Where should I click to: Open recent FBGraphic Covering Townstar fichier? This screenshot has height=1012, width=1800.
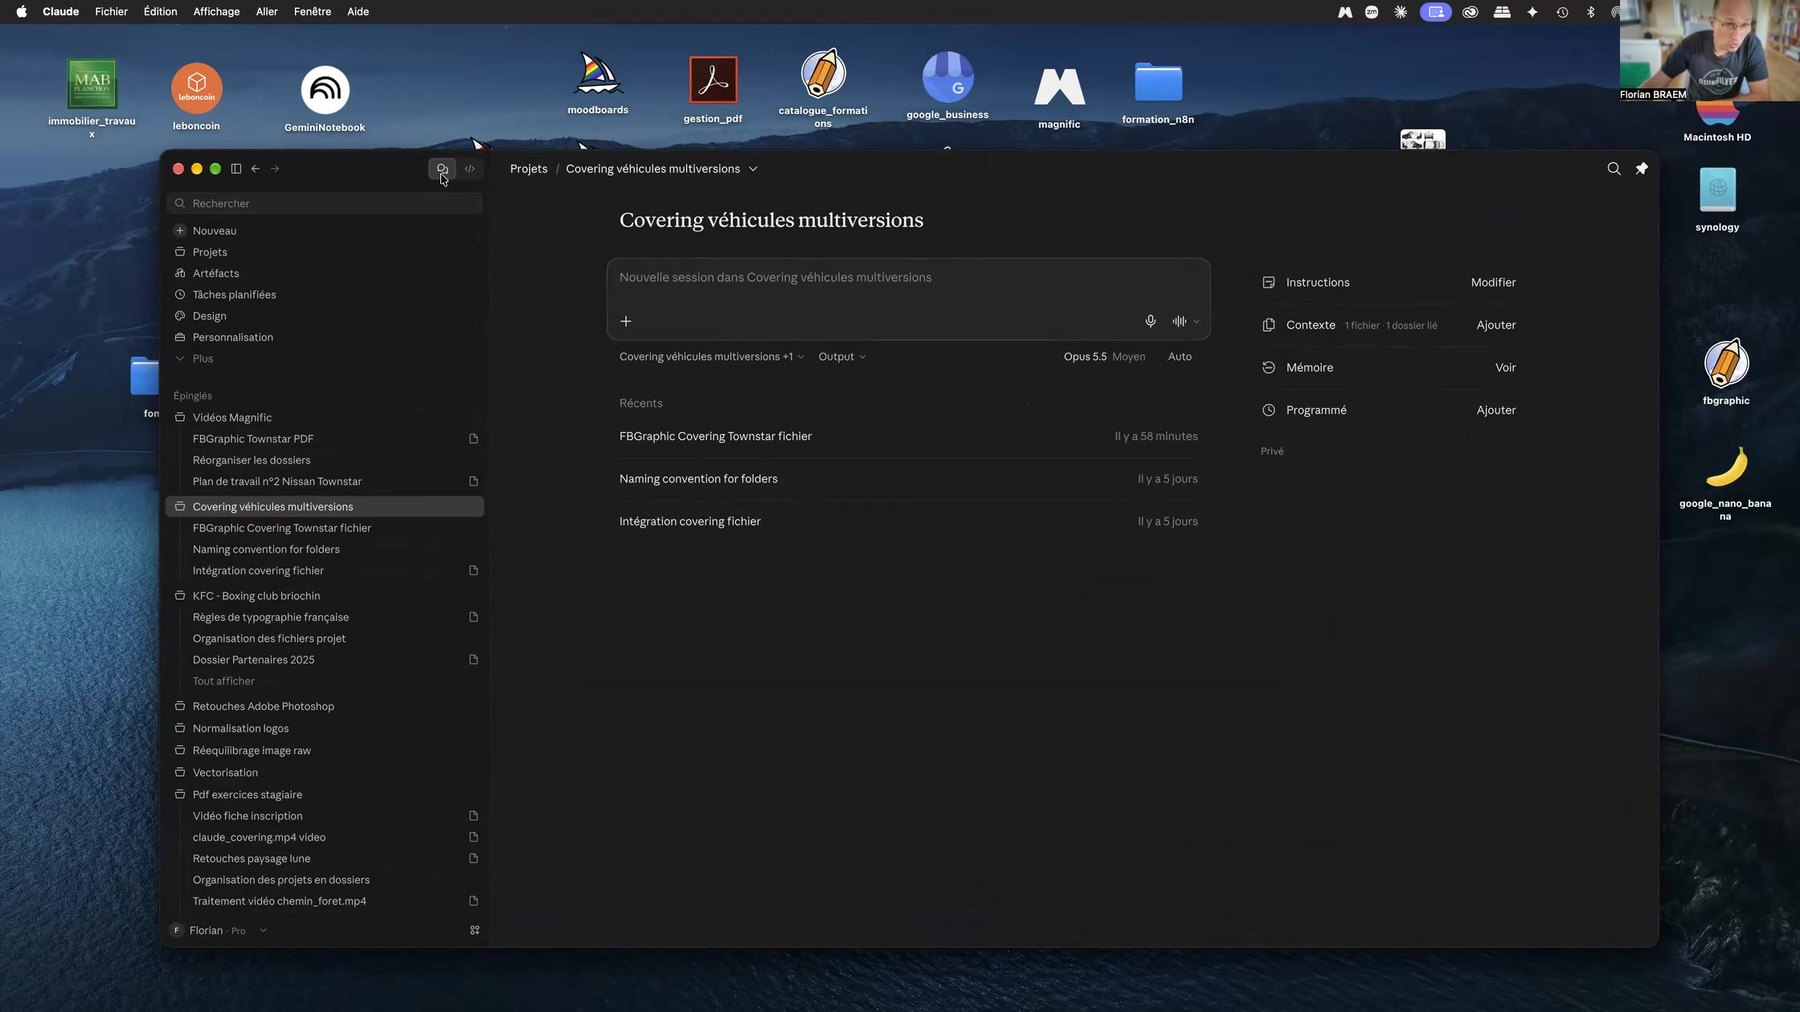point(908,437)
